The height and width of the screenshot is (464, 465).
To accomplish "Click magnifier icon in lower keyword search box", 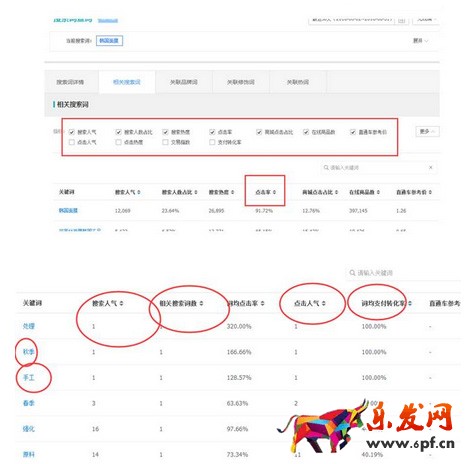I will tap(352, 273).
